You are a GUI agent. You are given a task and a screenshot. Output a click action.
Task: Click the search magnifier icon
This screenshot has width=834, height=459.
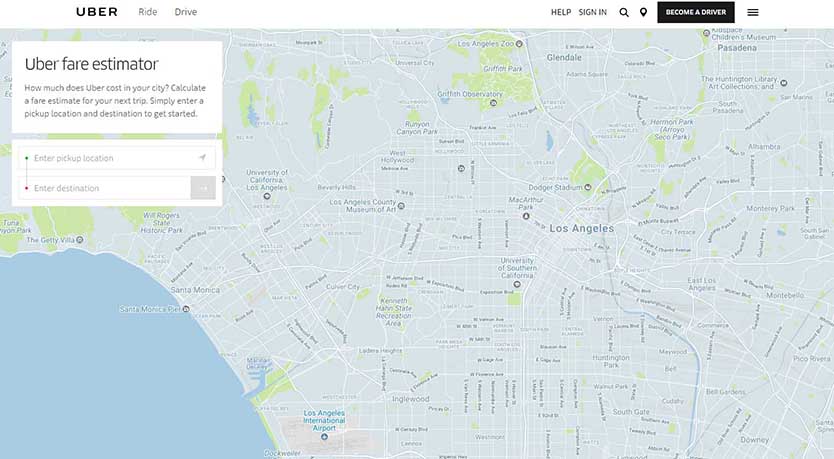coord(624,12)
